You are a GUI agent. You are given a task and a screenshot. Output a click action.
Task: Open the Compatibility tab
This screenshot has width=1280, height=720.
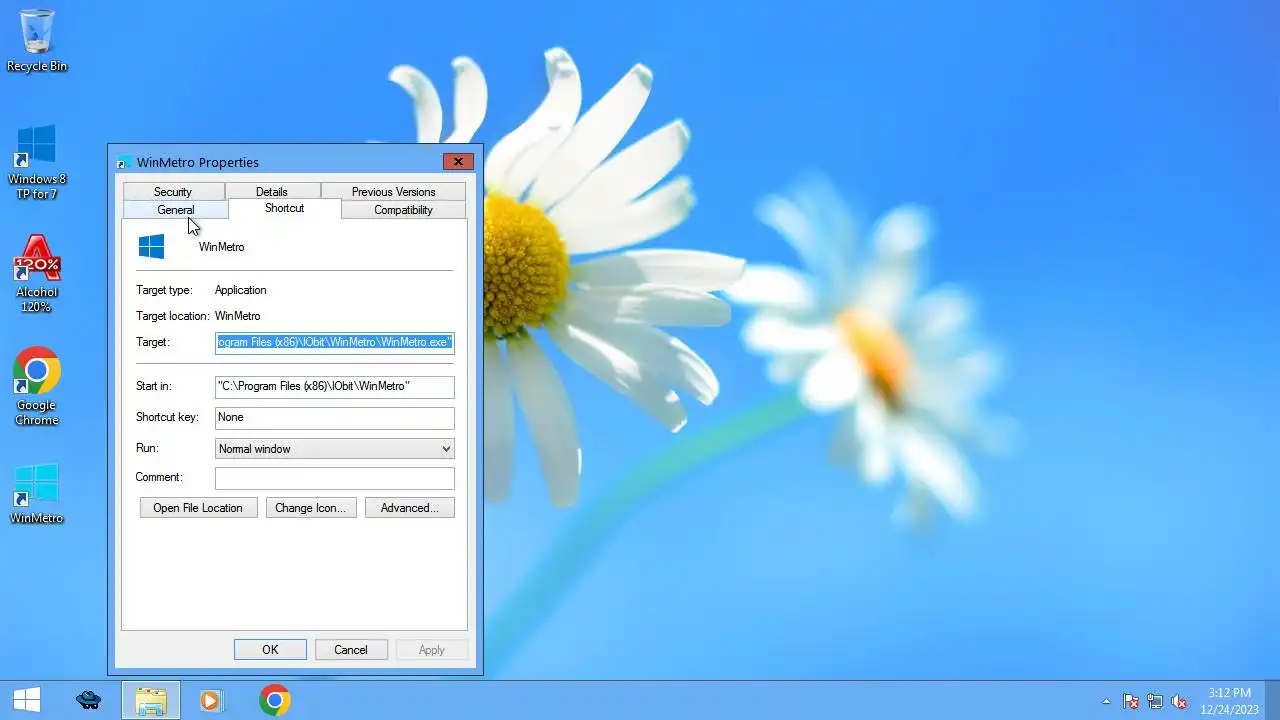[x=403, y=210]
